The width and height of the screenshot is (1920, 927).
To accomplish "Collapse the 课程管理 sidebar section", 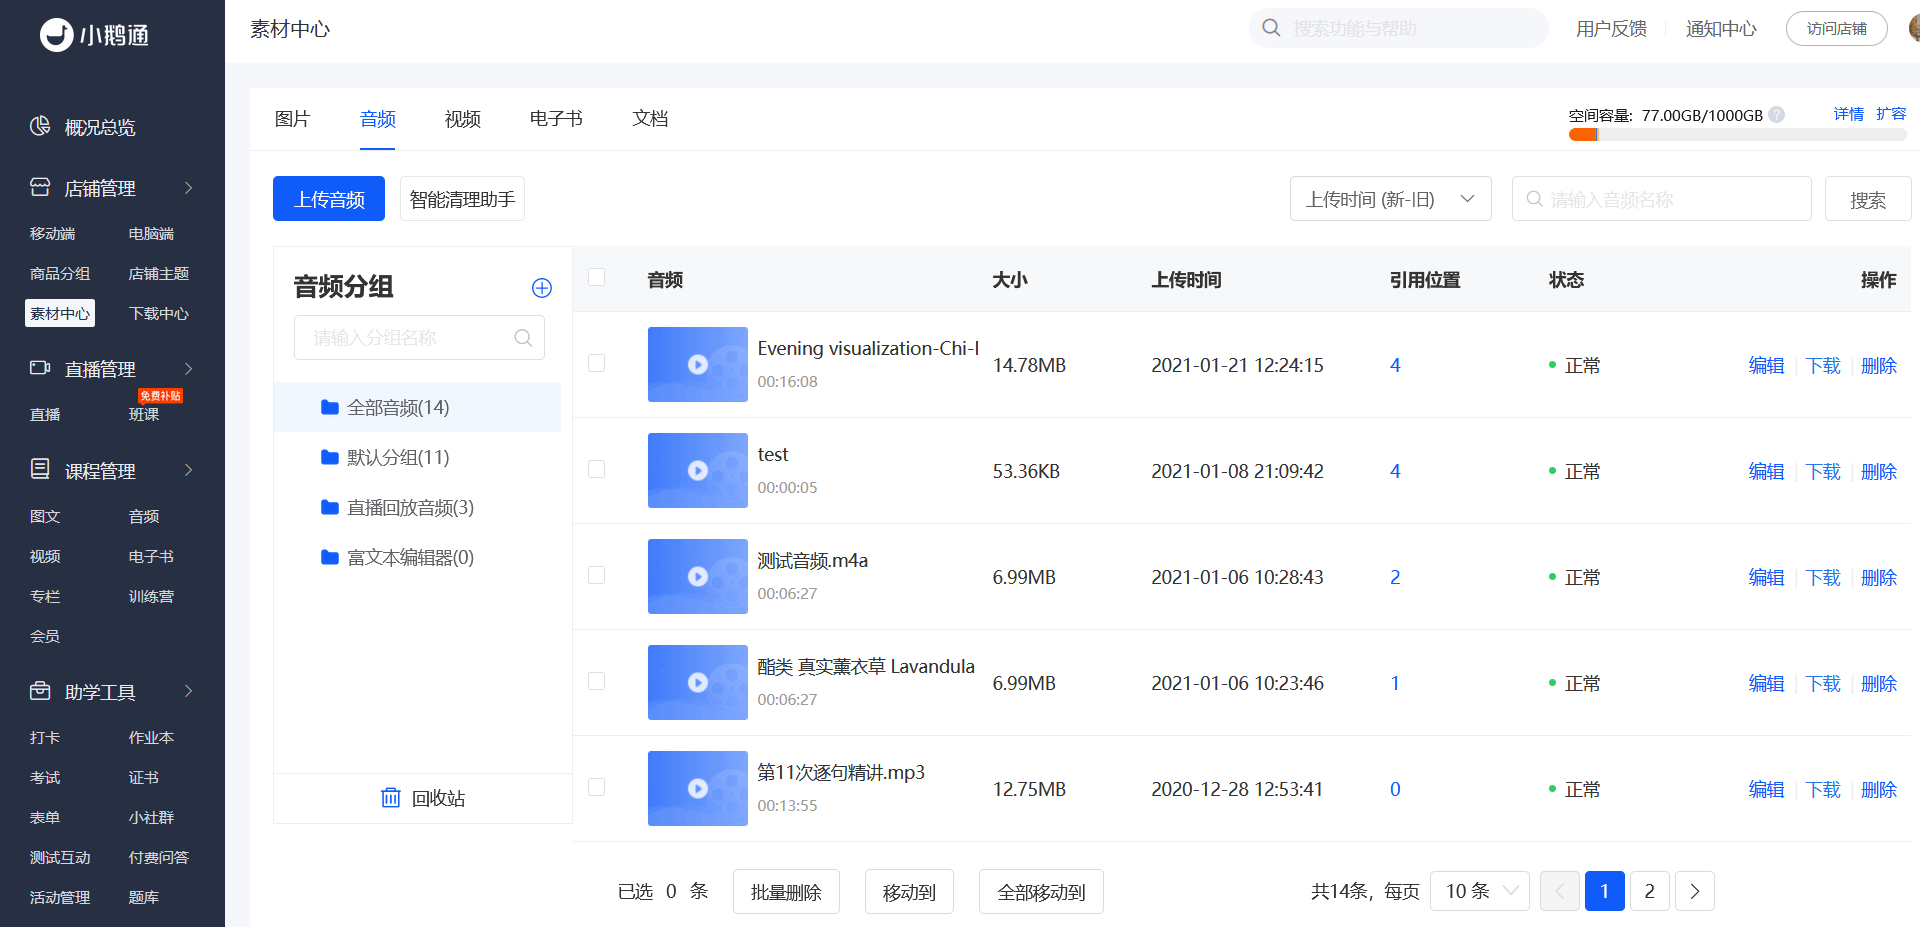I will [x=188, y=470].
